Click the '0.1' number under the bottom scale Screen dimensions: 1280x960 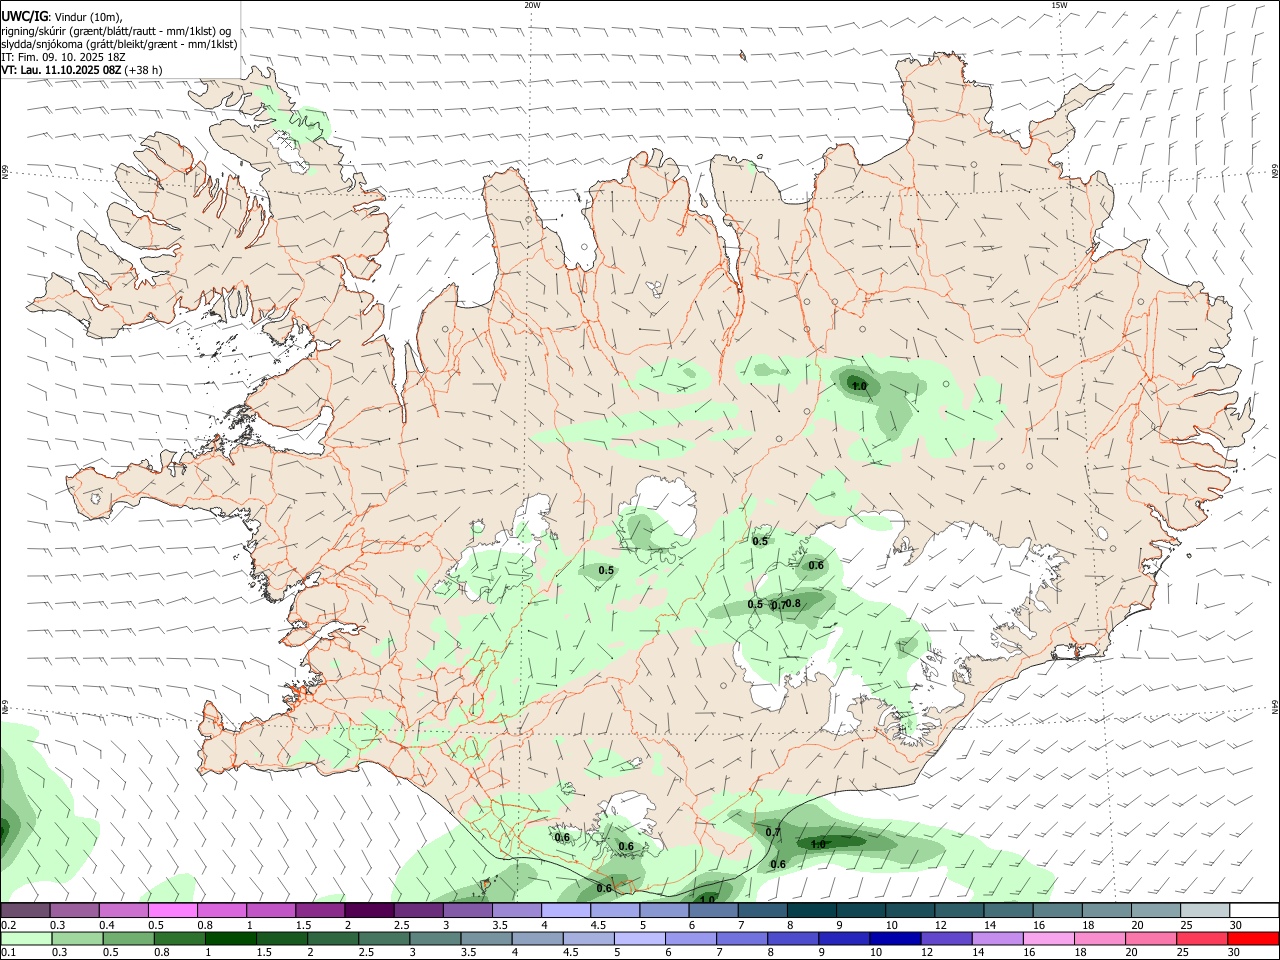9,953
